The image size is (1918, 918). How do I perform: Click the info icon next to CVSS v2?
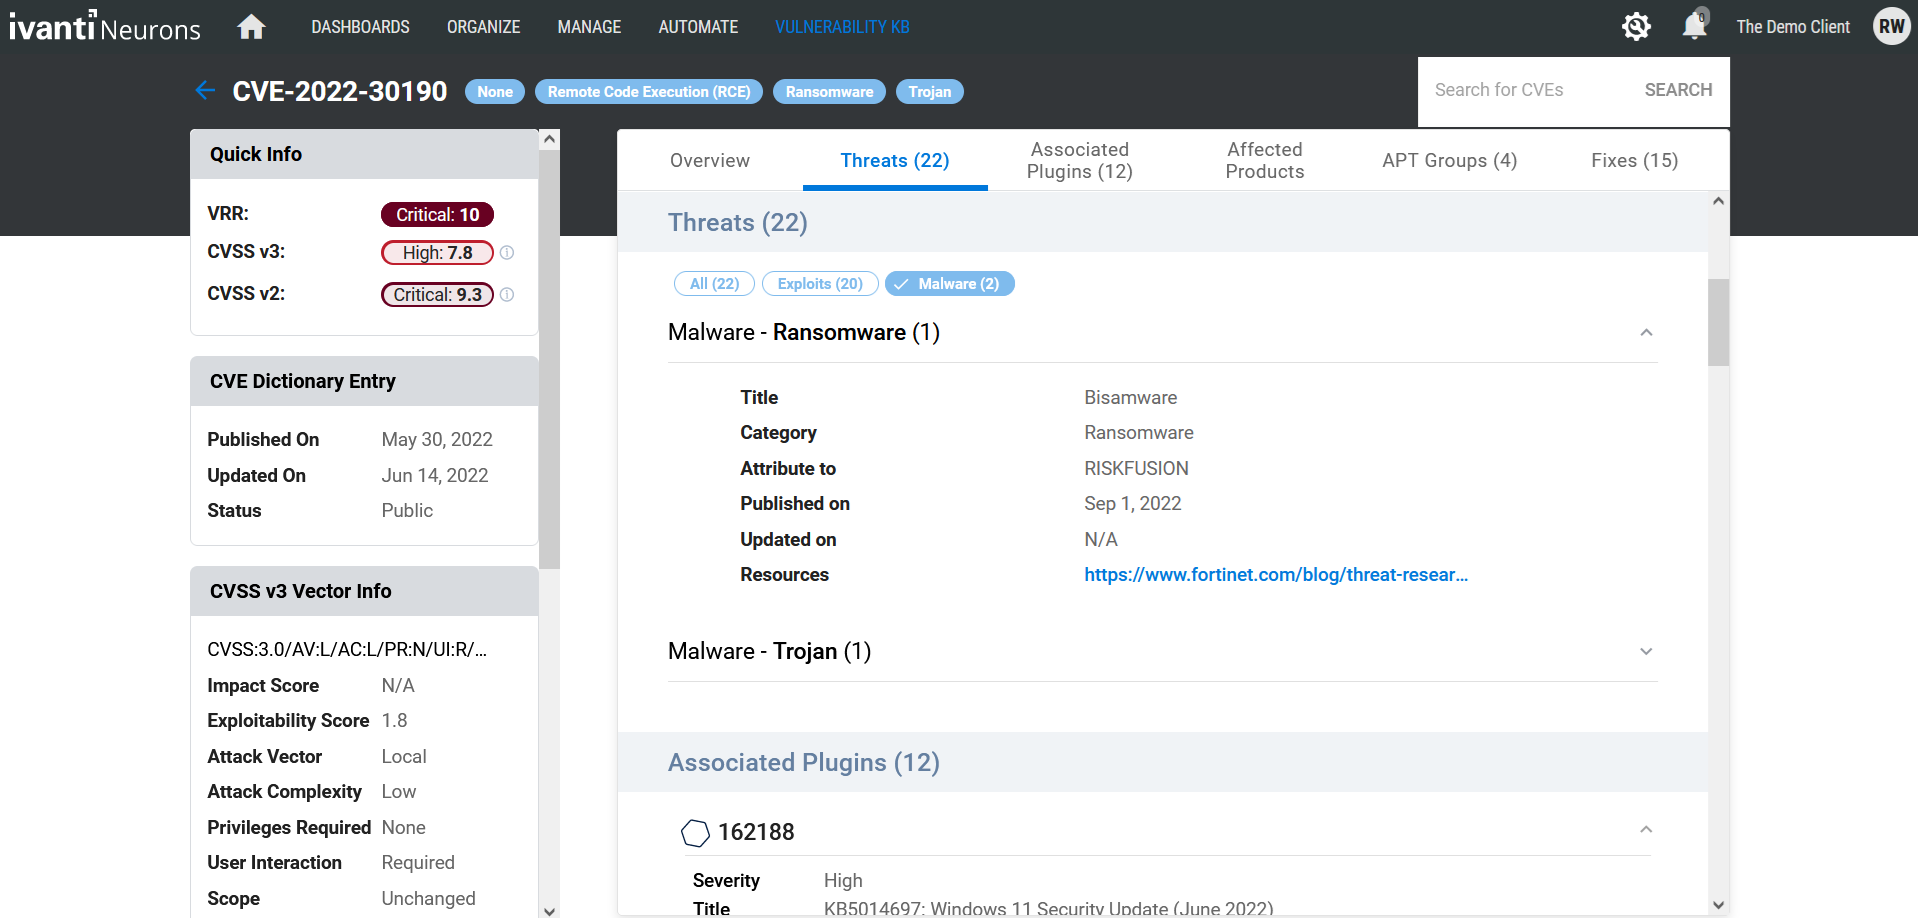[x=507, y=295]
